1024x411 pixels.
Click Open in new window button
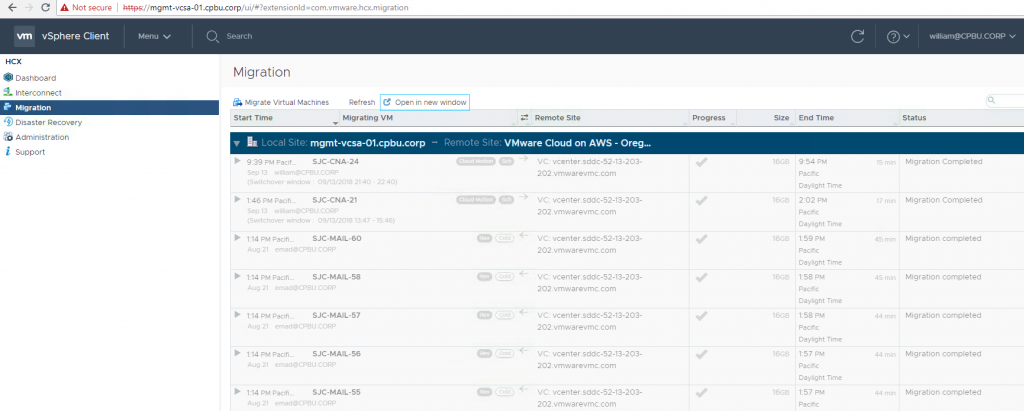click(x=424, y=102)
